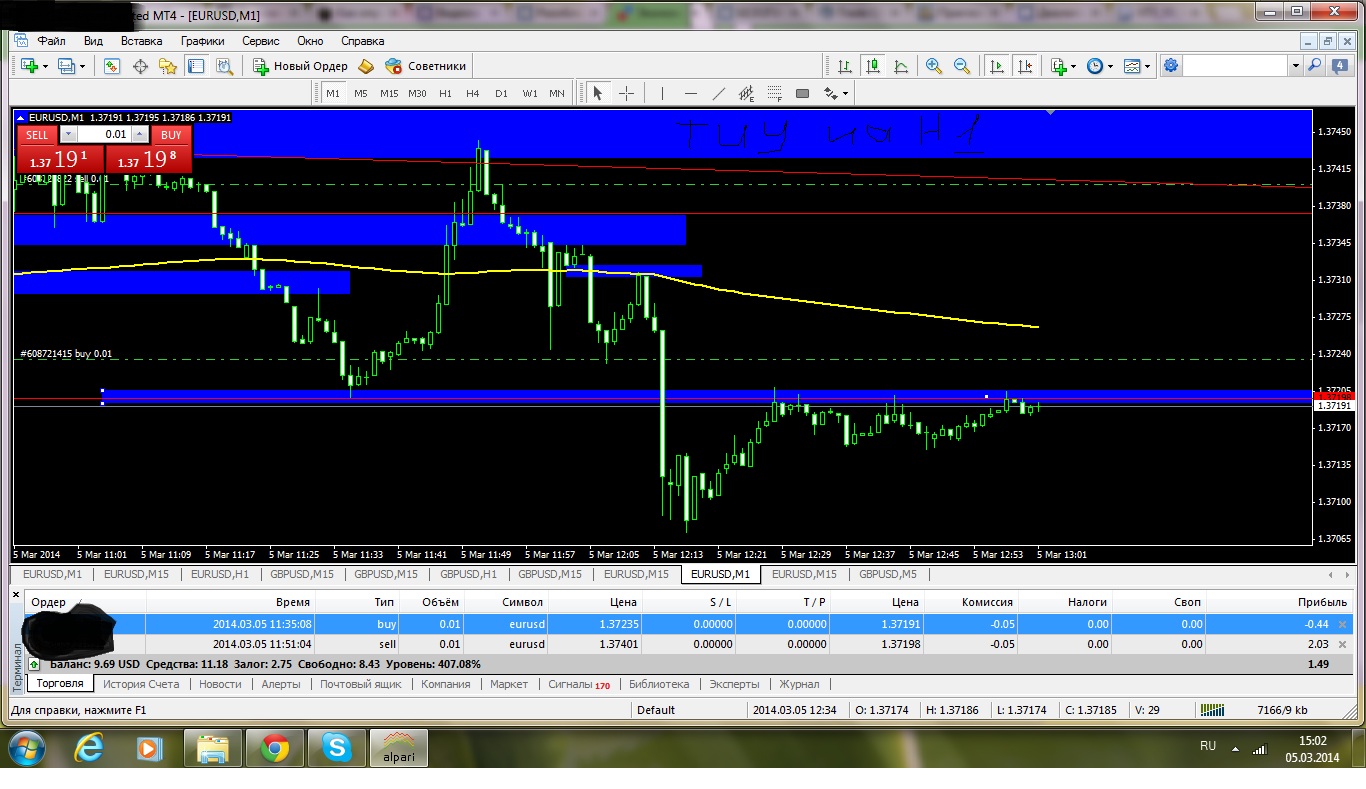This screenshot has height=789, width=1366.
Task: Expand the indicators list dropdown arrow
Action: 1073,66
